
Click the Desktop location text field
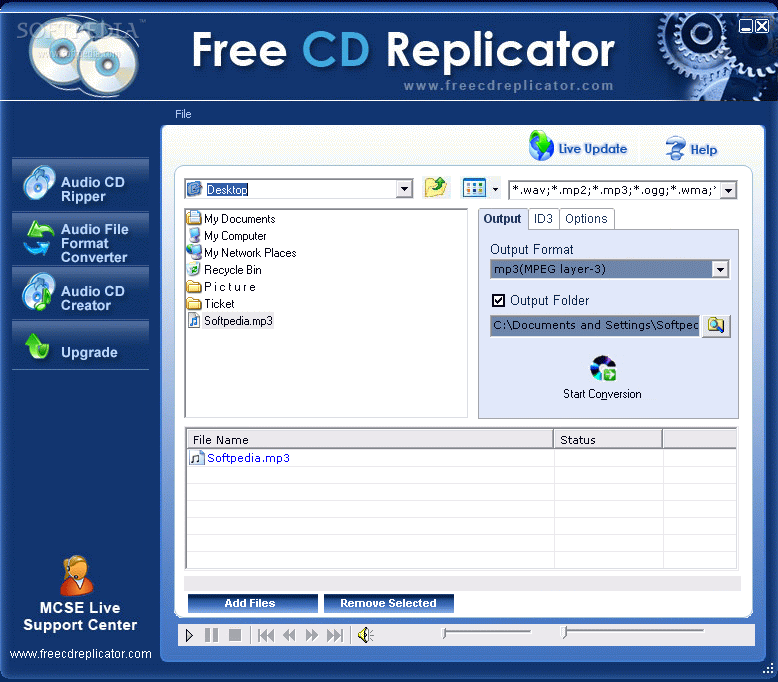click(292, 189)
